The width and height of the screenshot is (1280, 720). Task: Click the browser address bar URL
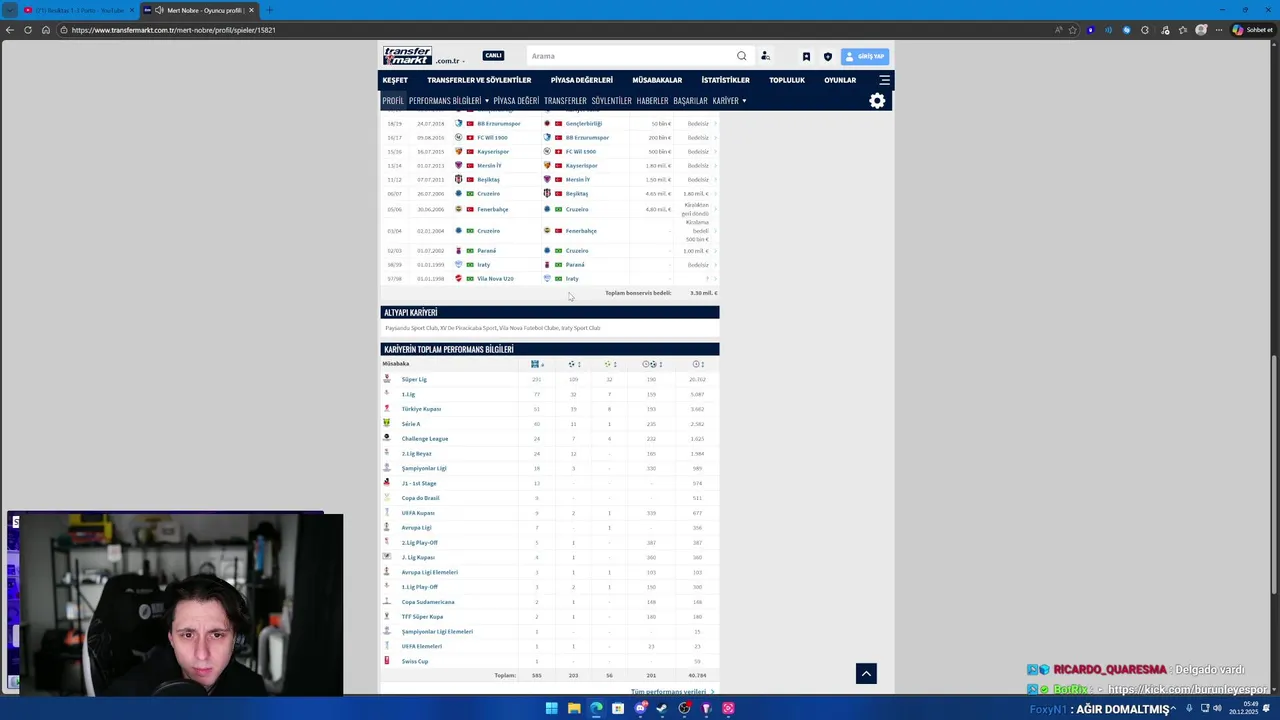point(173,30)
